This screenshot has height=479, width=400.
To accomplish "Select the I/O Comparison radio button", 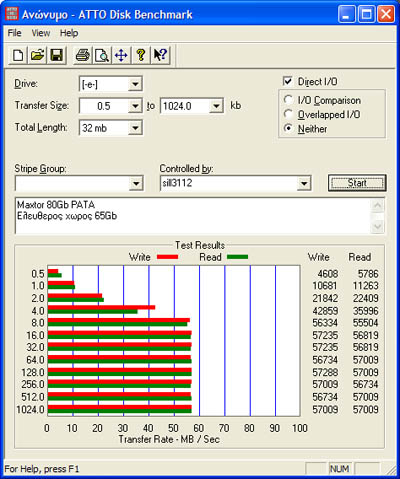I will [288, 100].
